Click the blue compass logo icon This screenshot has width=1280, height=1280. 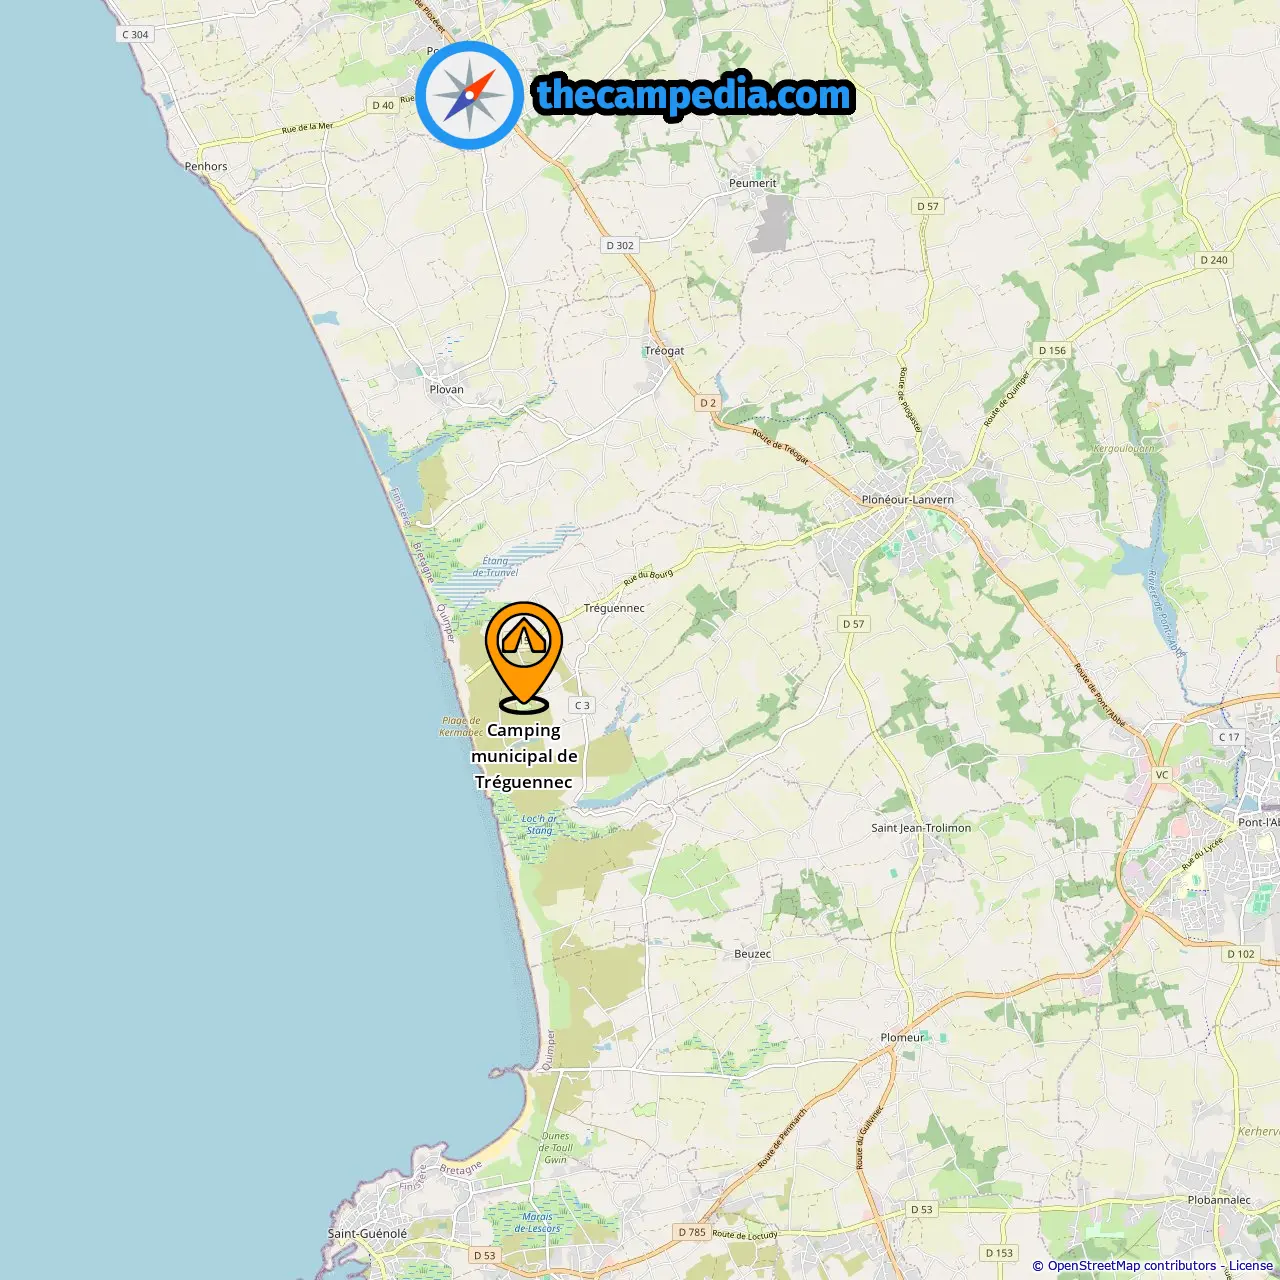pos(470,96)
